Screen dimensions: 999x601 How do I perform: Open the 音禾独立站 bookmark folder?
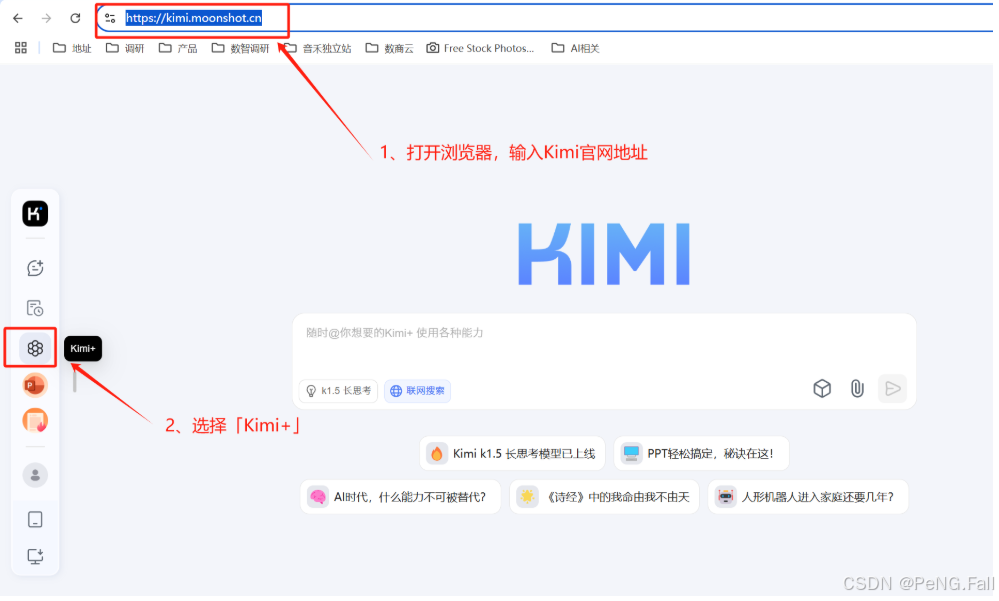(x=317, y=48)
